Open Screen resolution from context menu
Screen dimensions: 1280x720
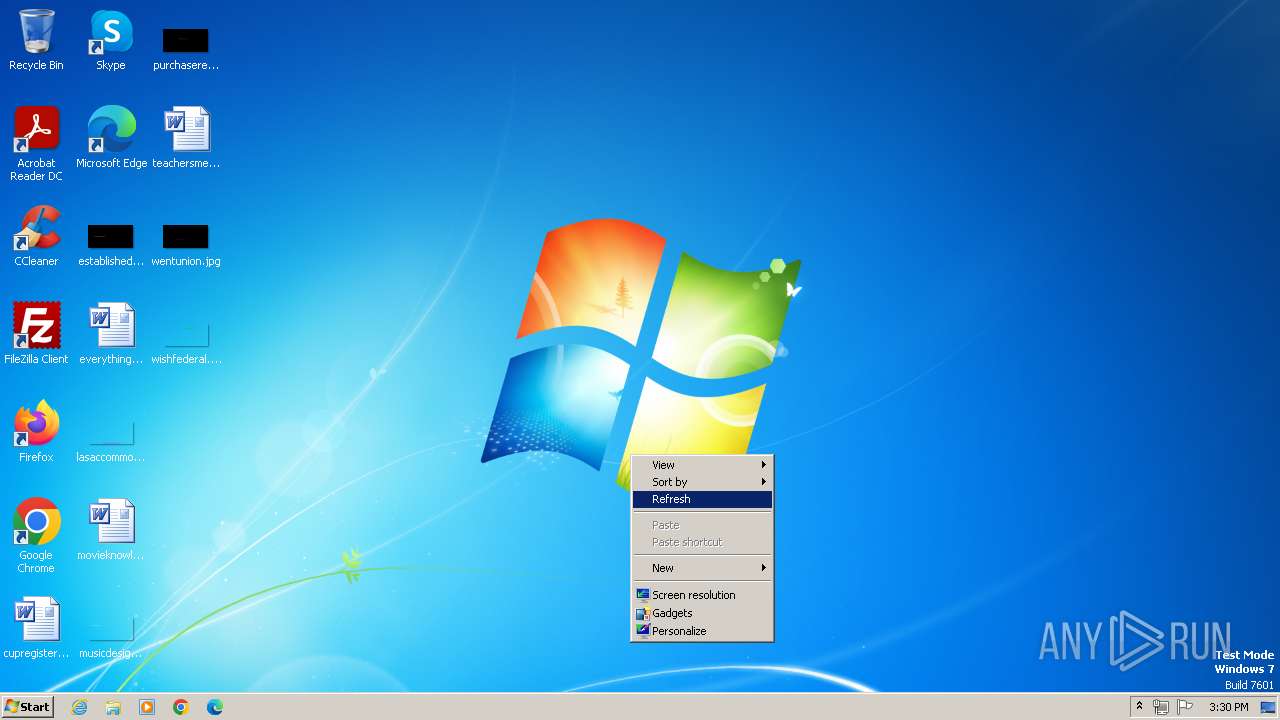pos(702,595)
